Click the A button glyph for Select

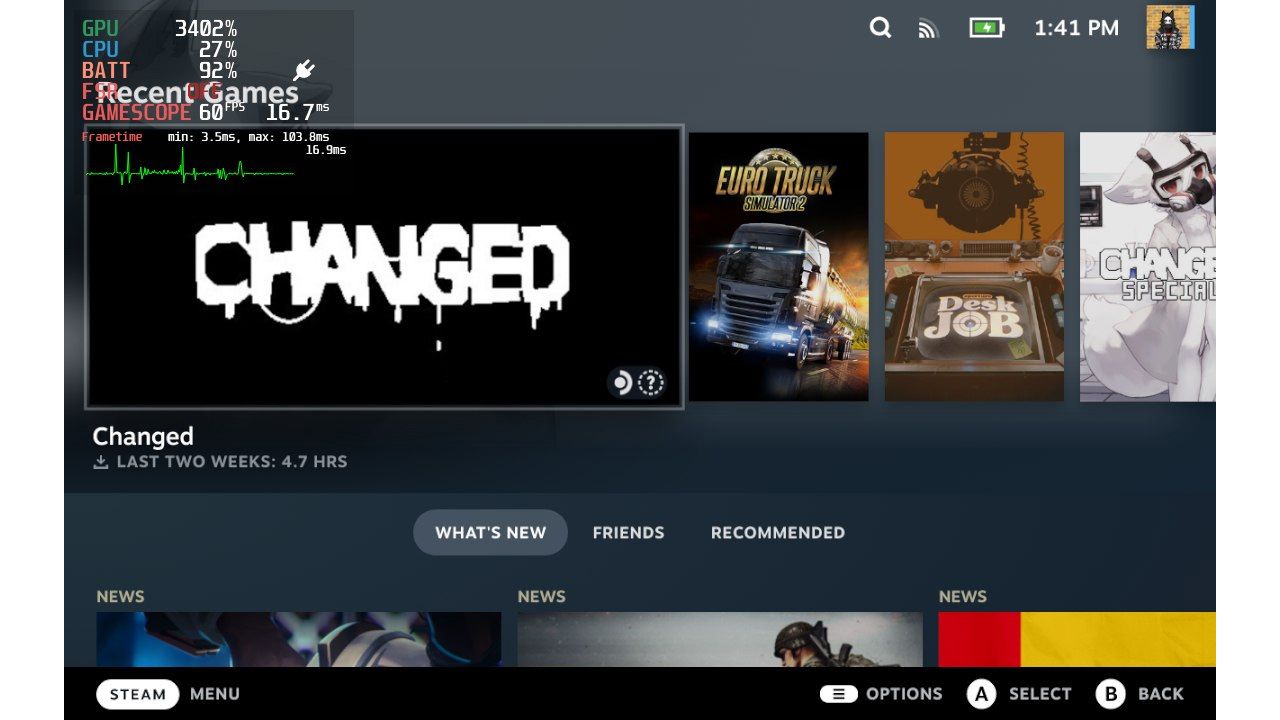coord(981,694)
